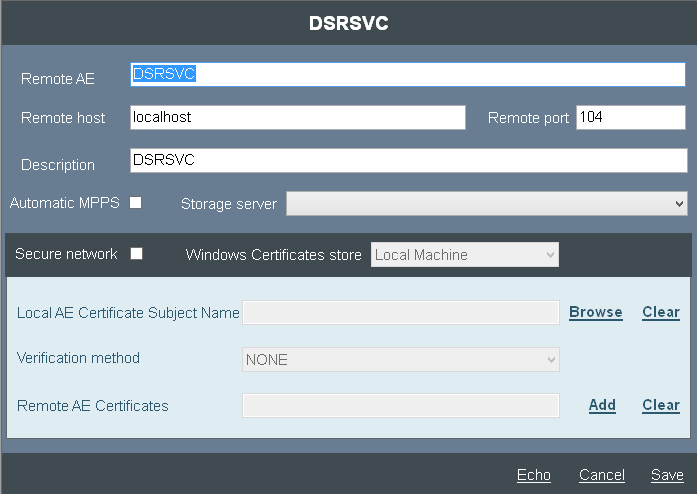
Task: Enable the Automatic MPPS checkbox
Action: pos(136,203)
